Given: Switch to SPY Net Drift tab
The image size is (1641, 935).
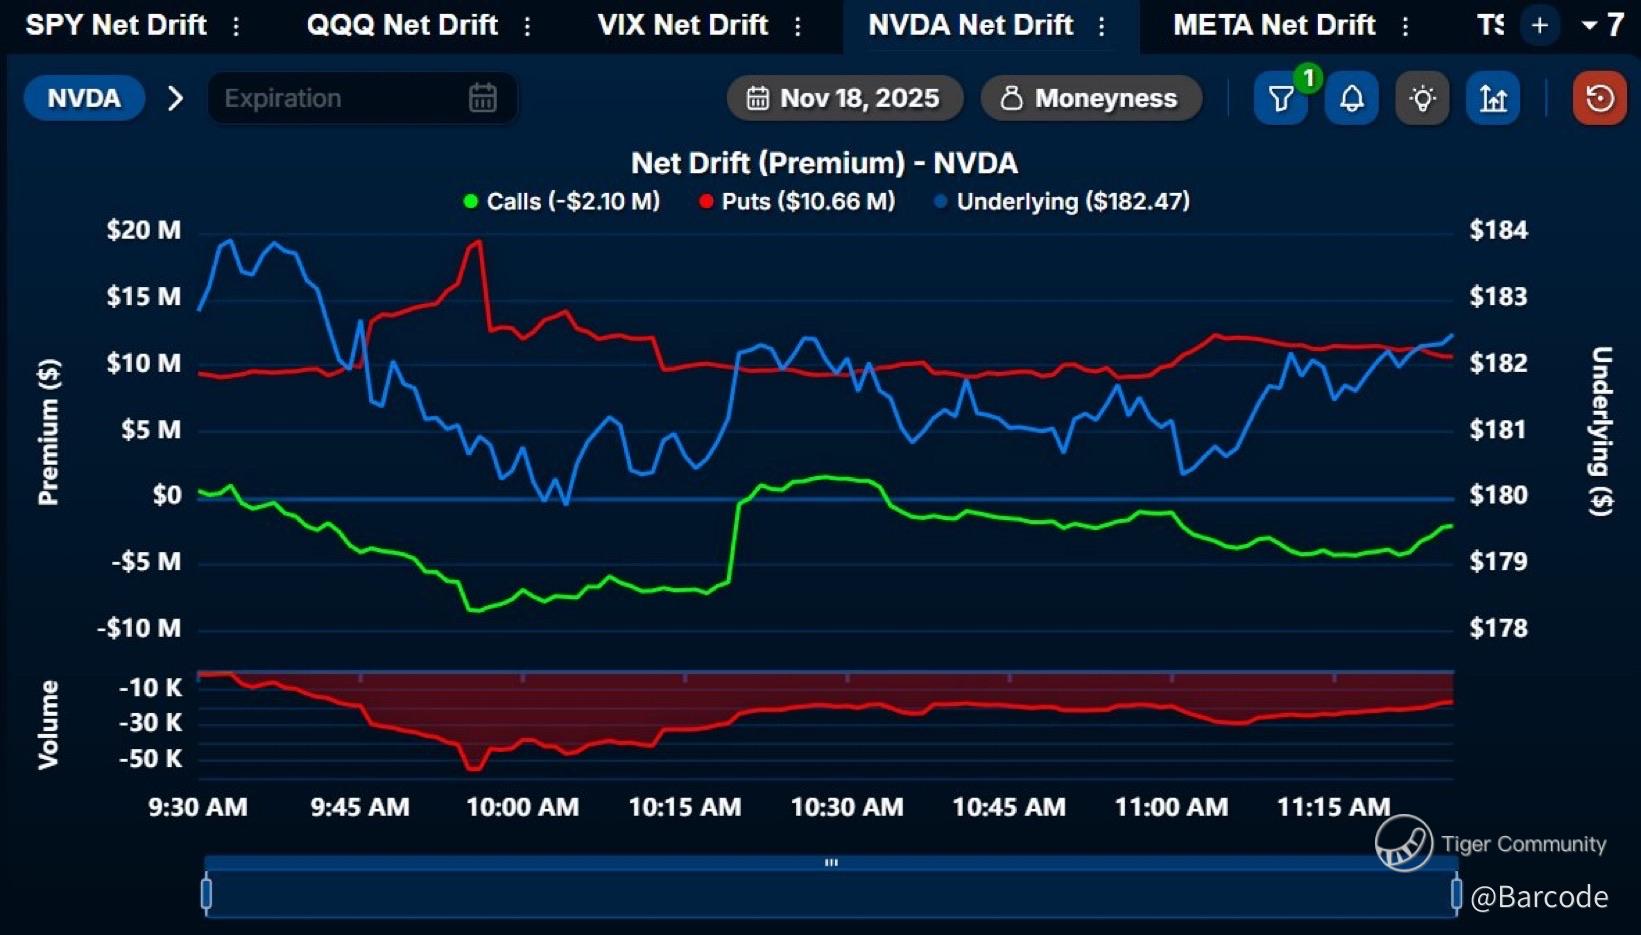Looking at the screenshot, I should click(x=116, y=25).
